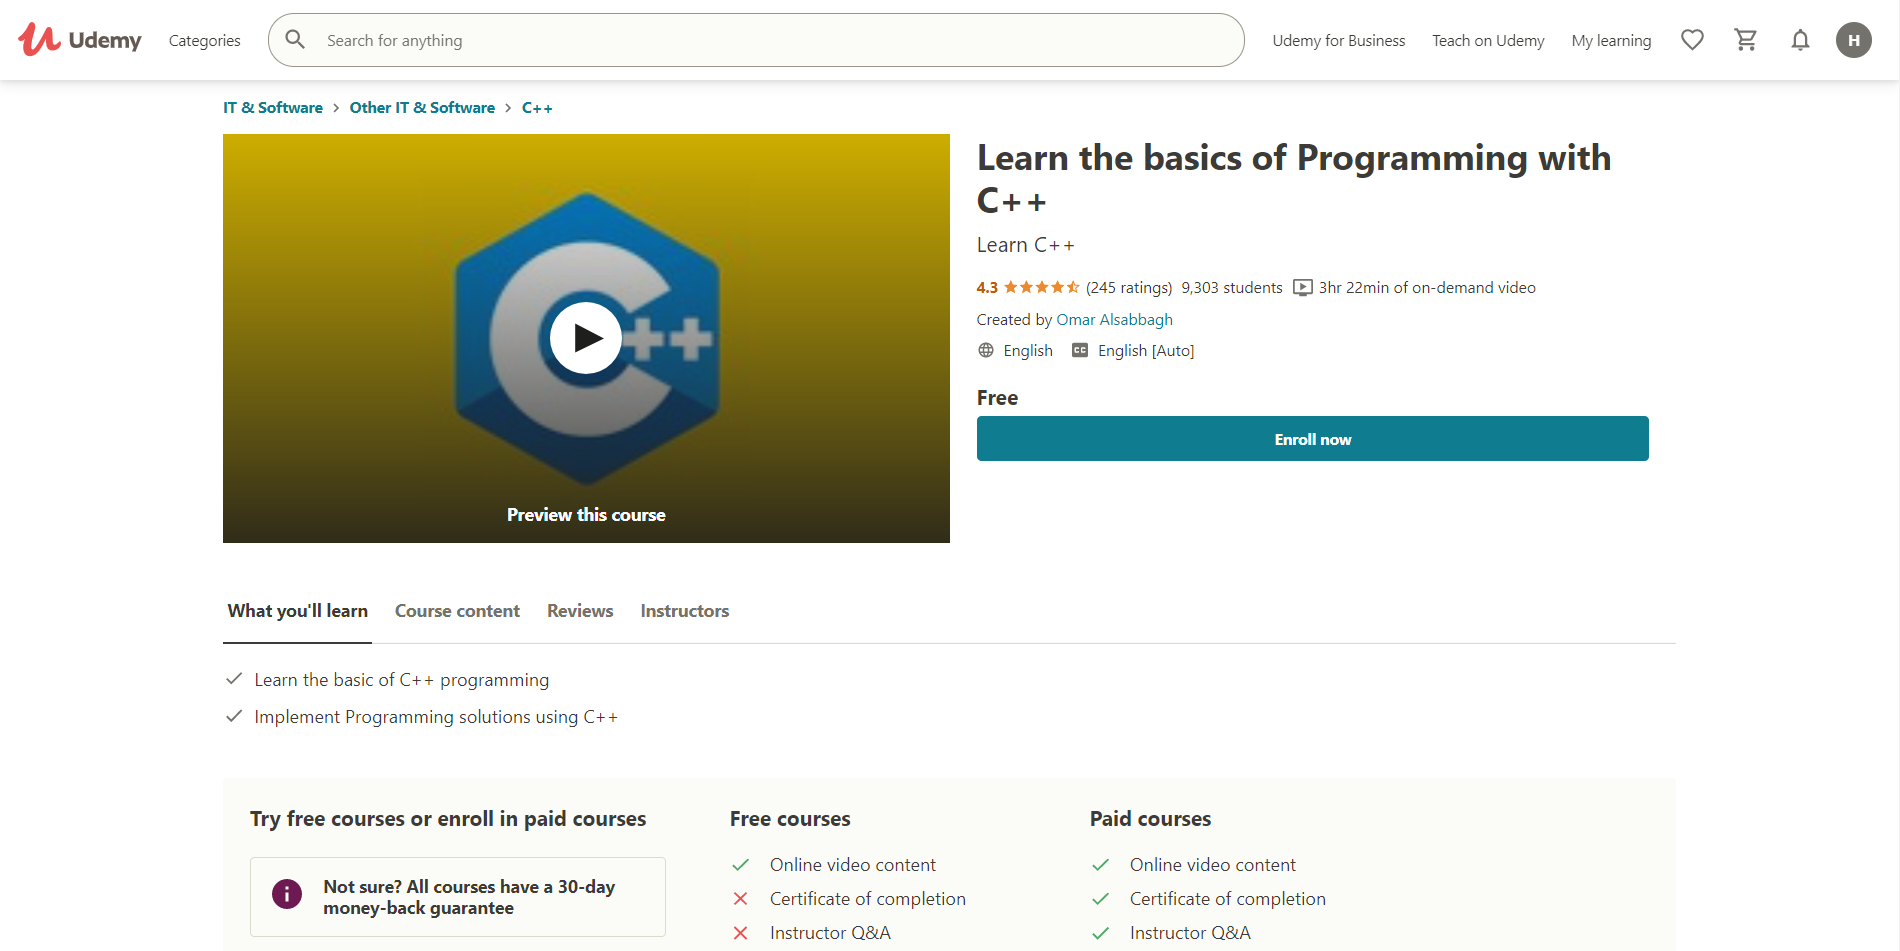Open Udemy for Business link

[1339, 40]
